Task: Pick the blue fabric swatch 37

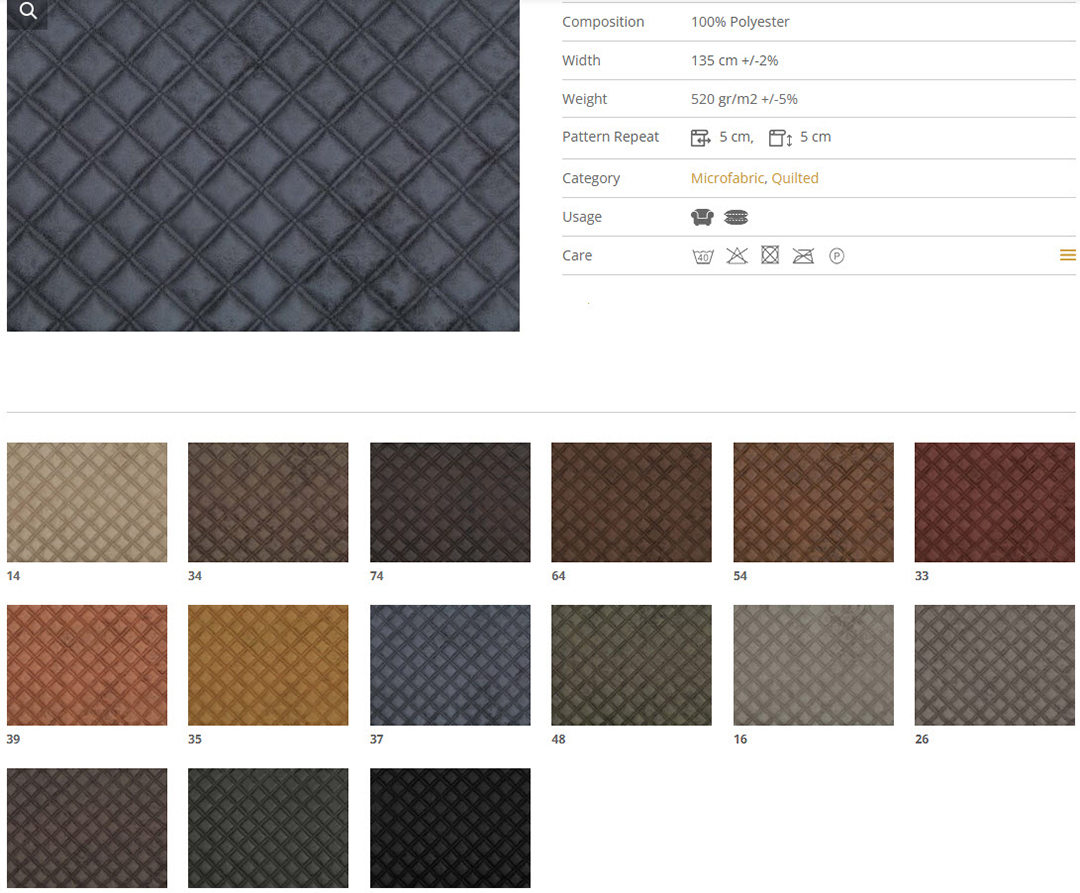Action: pyautogui.click(x=450, y=665)
